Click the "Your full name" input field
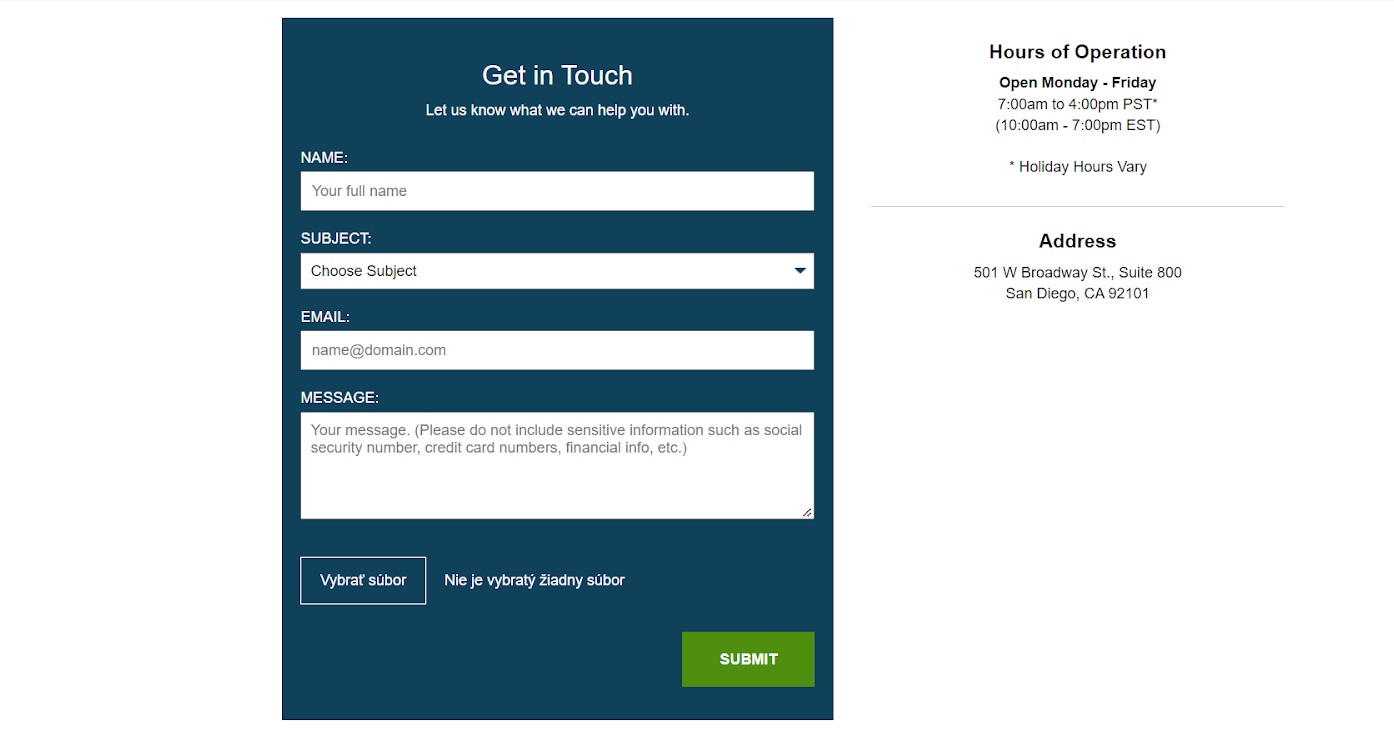Image resolution: width=1394 pixels, height=744 pixels. click(556, 191)
